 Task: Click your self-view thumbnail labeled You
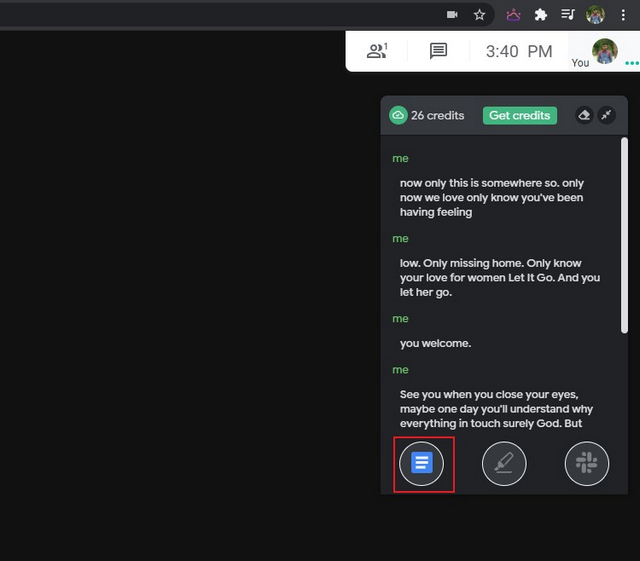[x=604, y=51]
